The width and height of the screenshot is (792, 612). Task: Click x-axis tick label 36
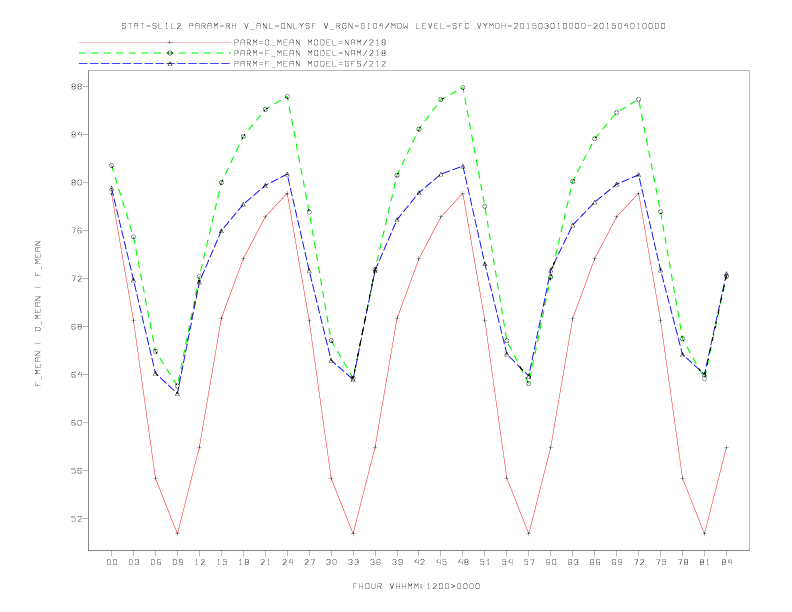coord(375,562)
